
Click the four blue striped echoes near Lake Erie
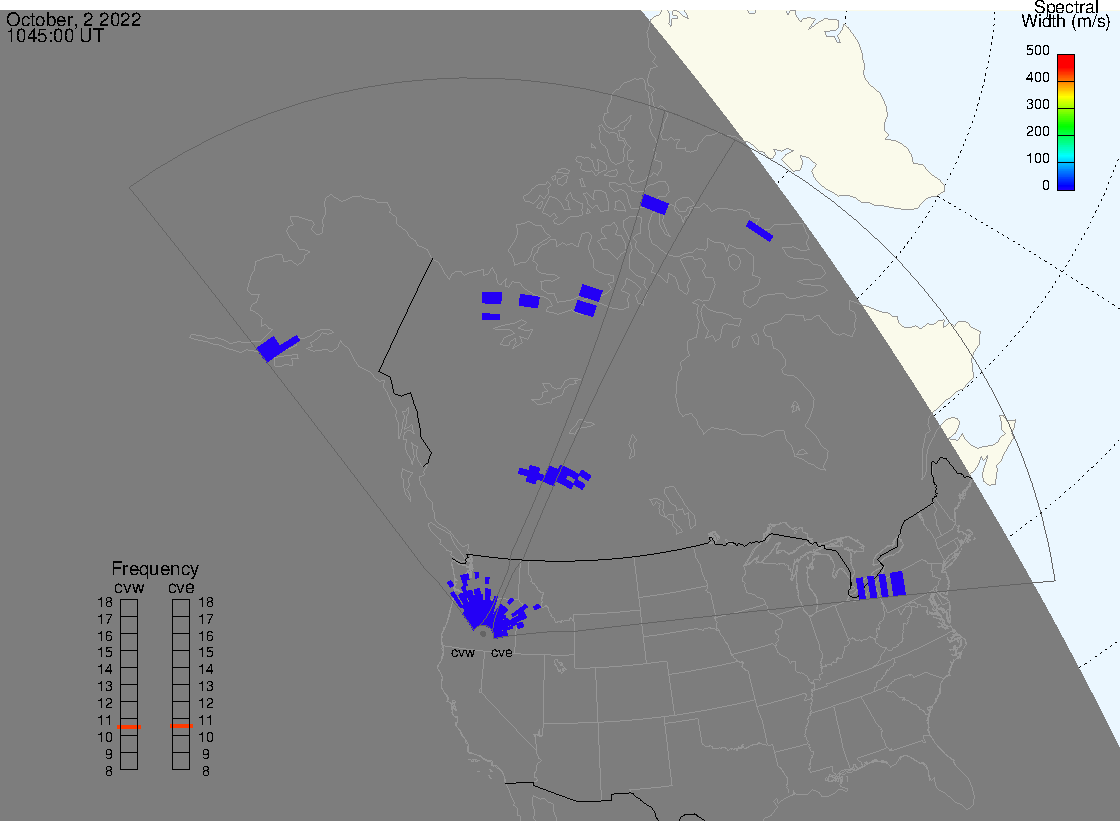881,585
